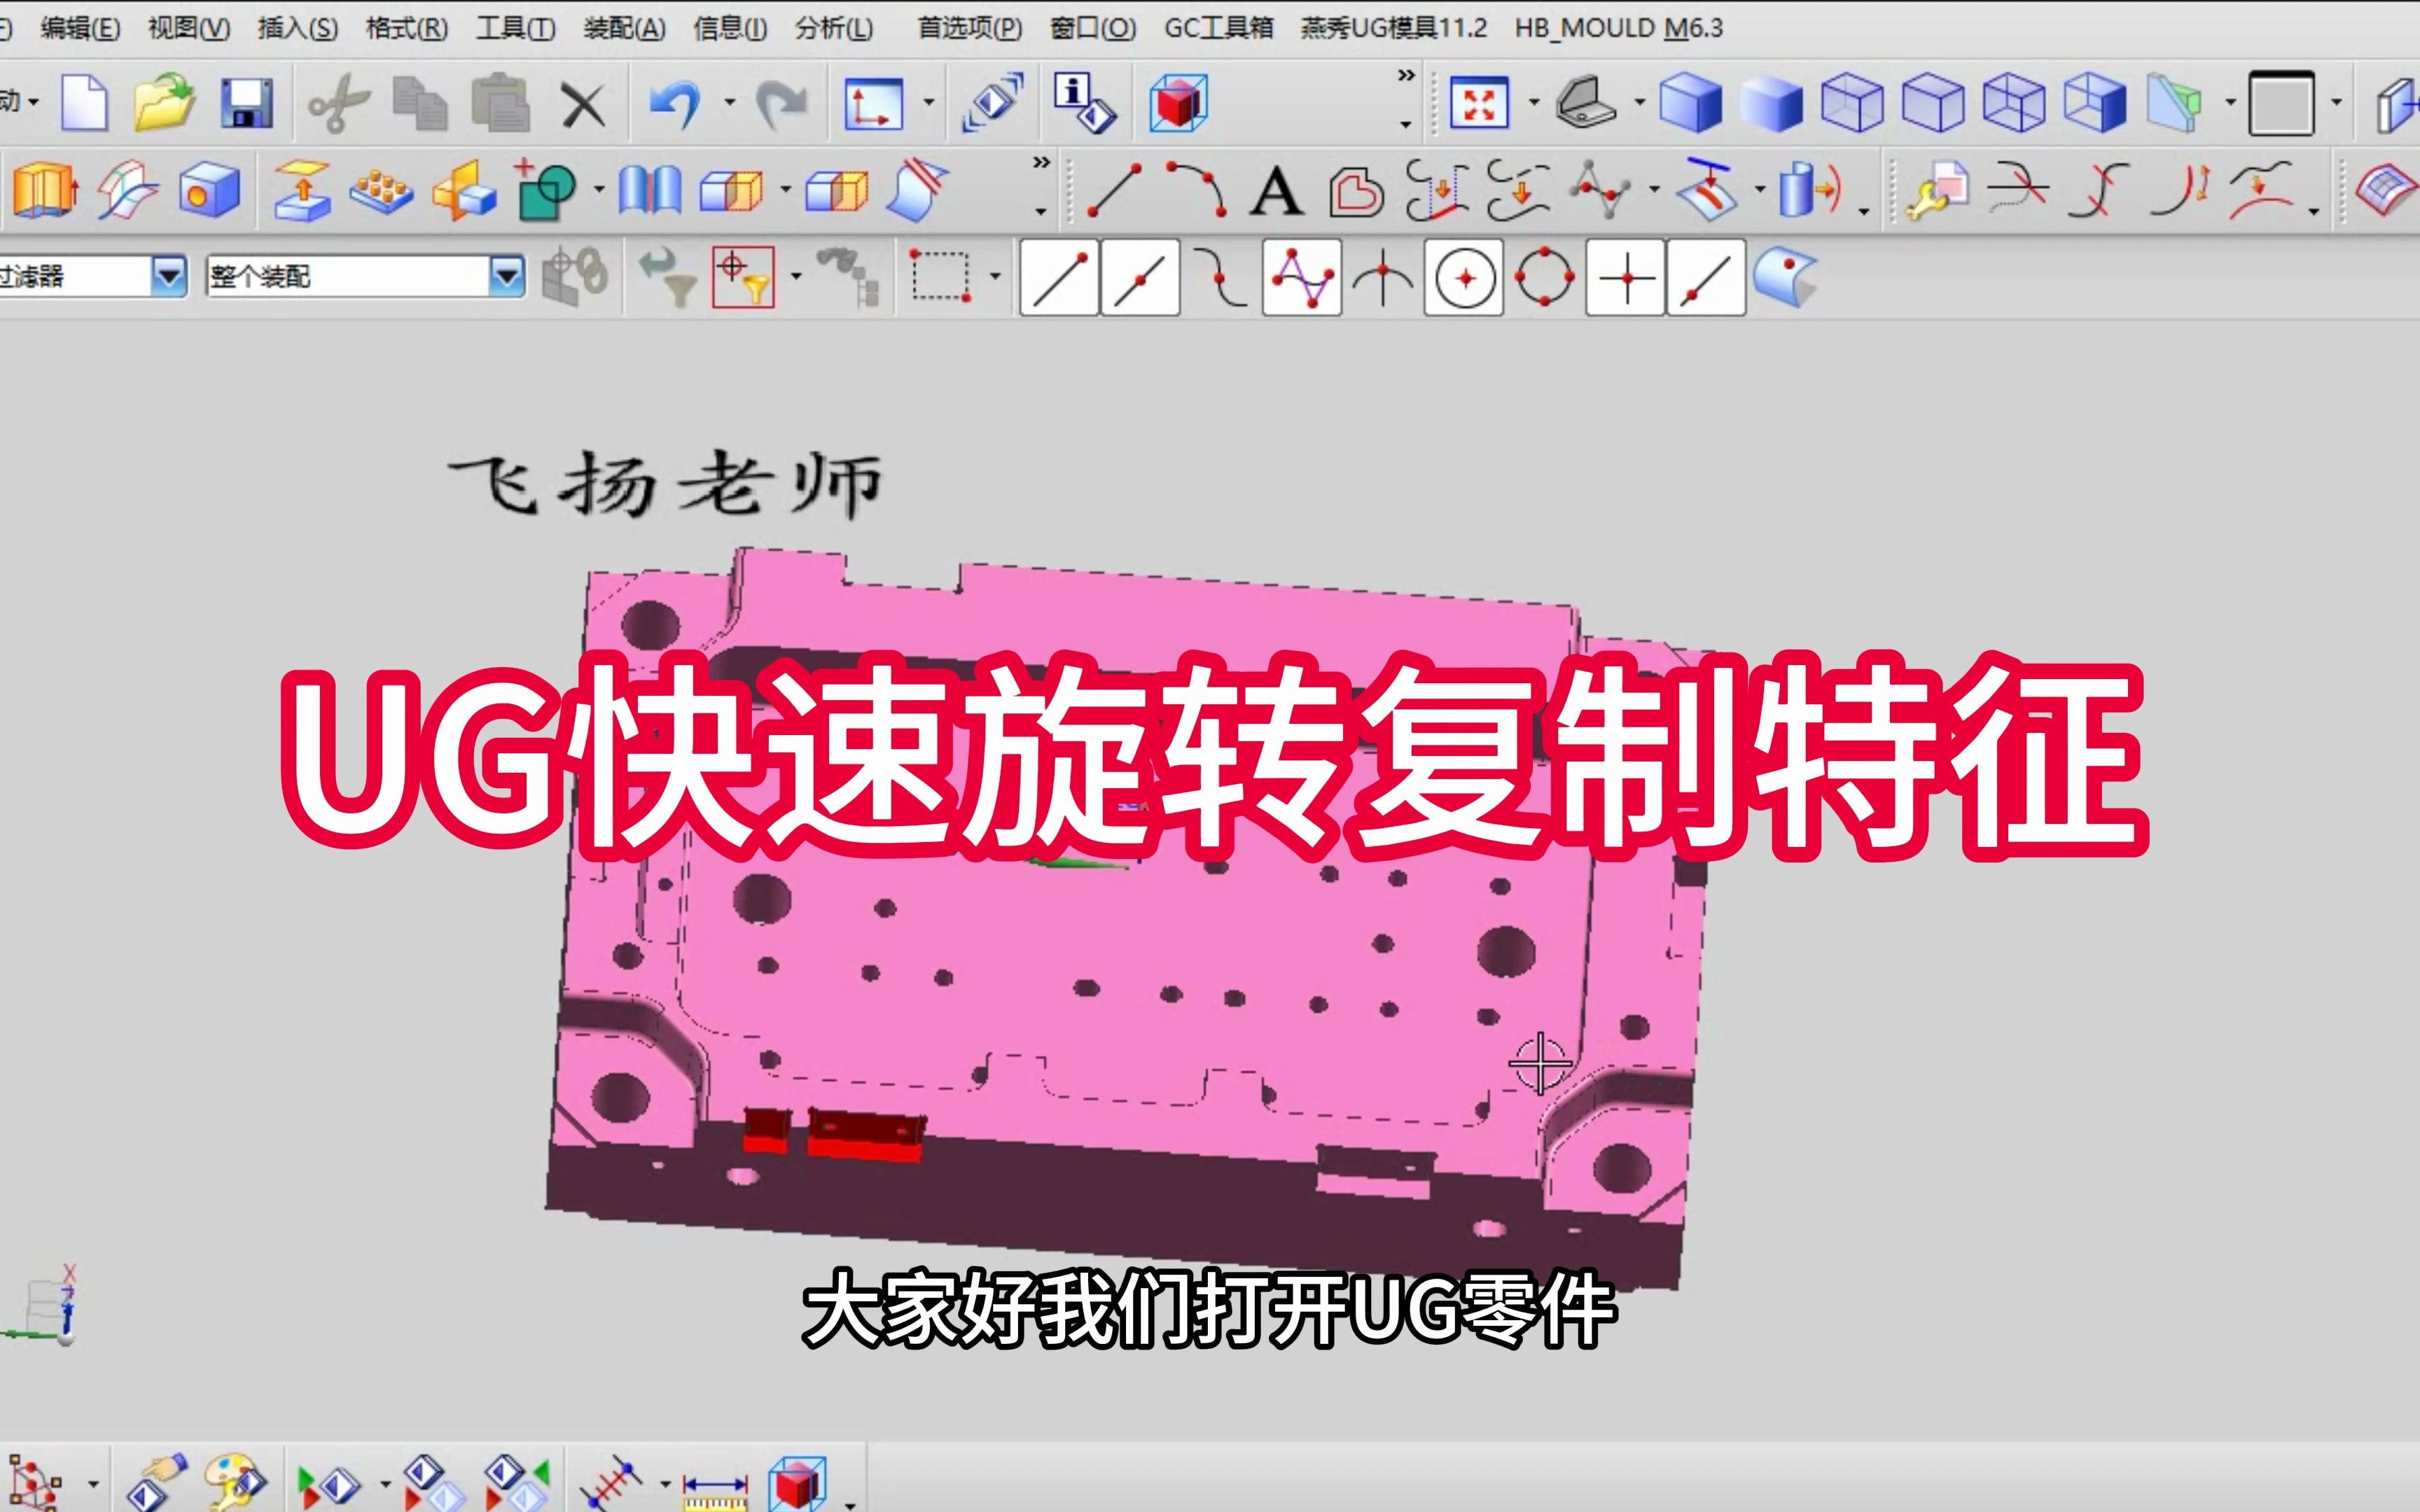The height and width of the screenshot is (1512, 2420).
Task: Click the red cube display icon
Action: click(1178, 103)
